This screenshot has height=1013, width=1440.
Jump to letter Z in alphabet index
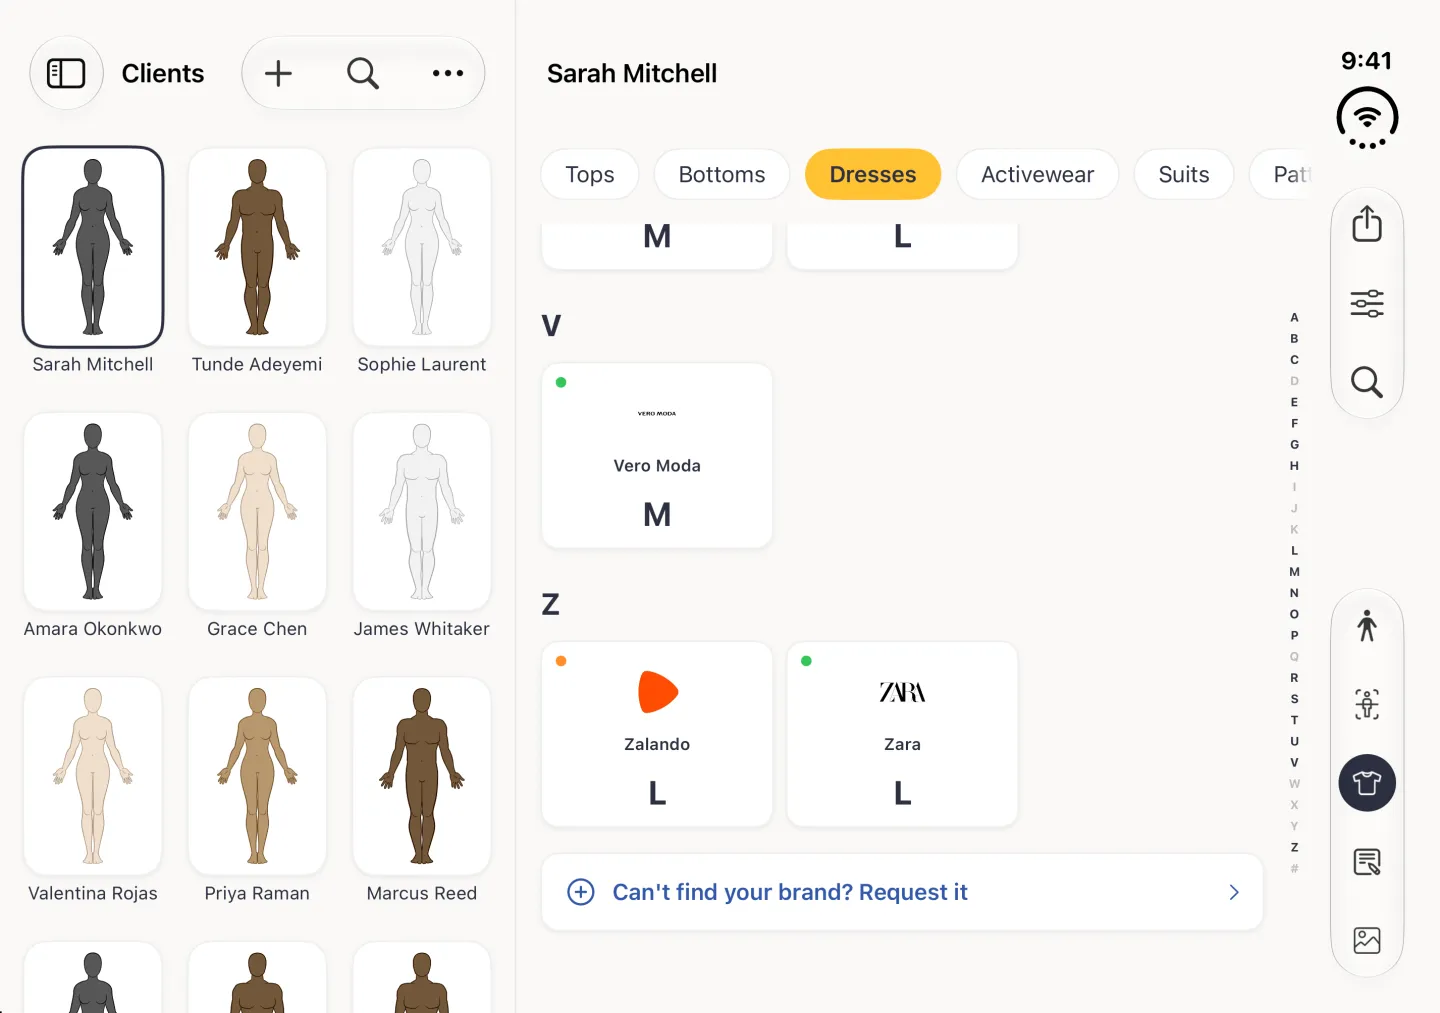1294,847
